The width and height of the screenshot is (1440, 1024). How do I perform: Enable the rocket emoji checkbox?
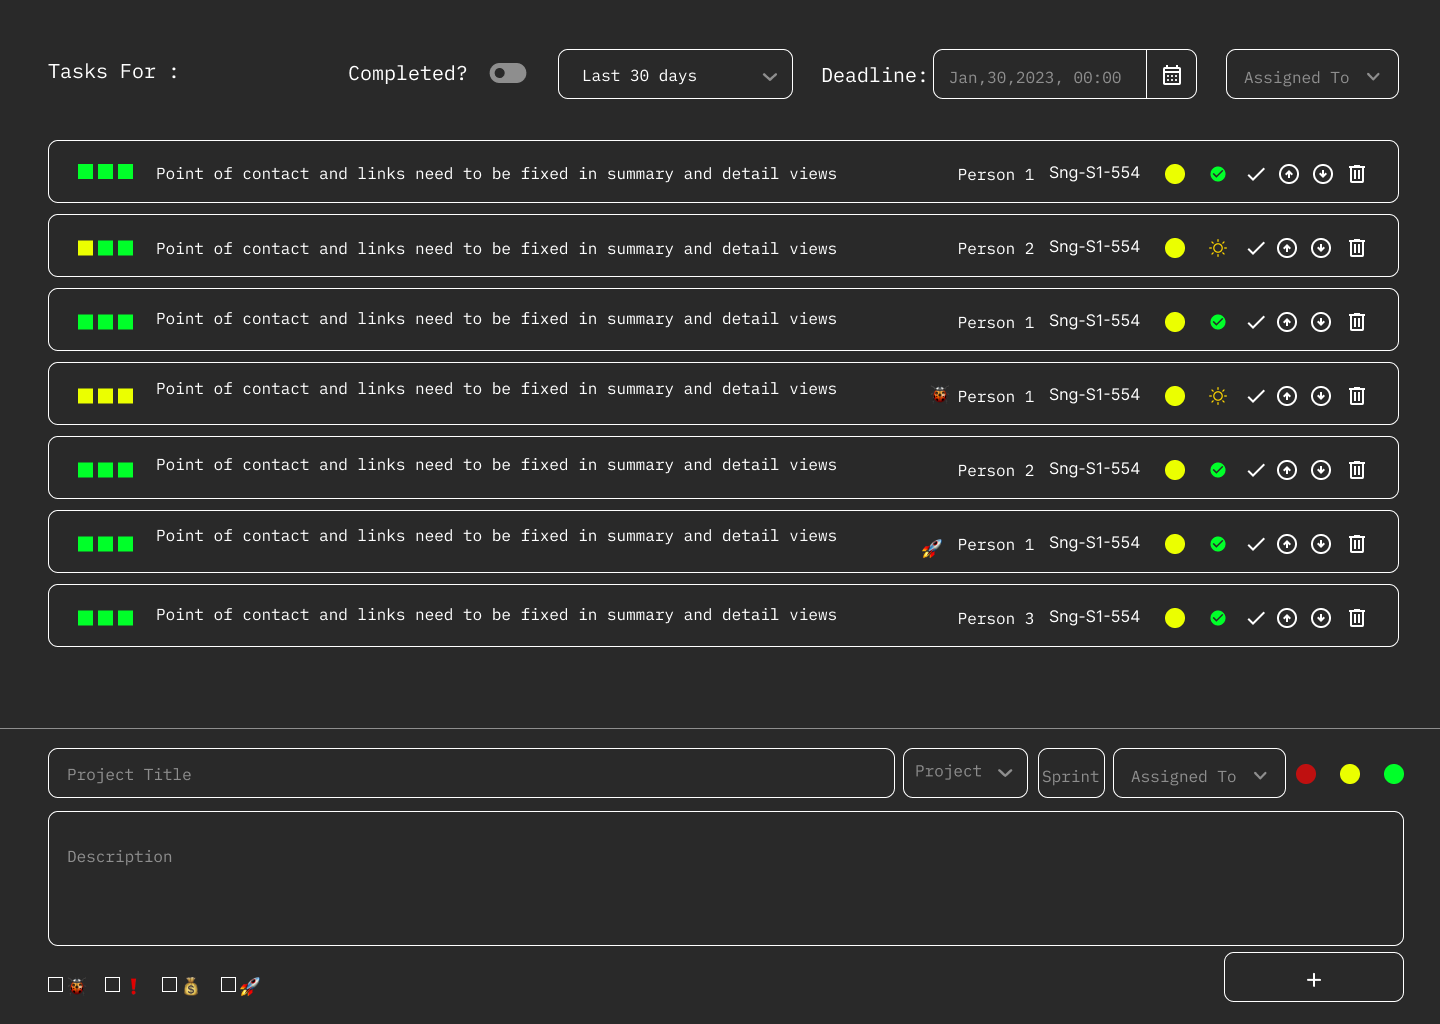click(228, 984)
